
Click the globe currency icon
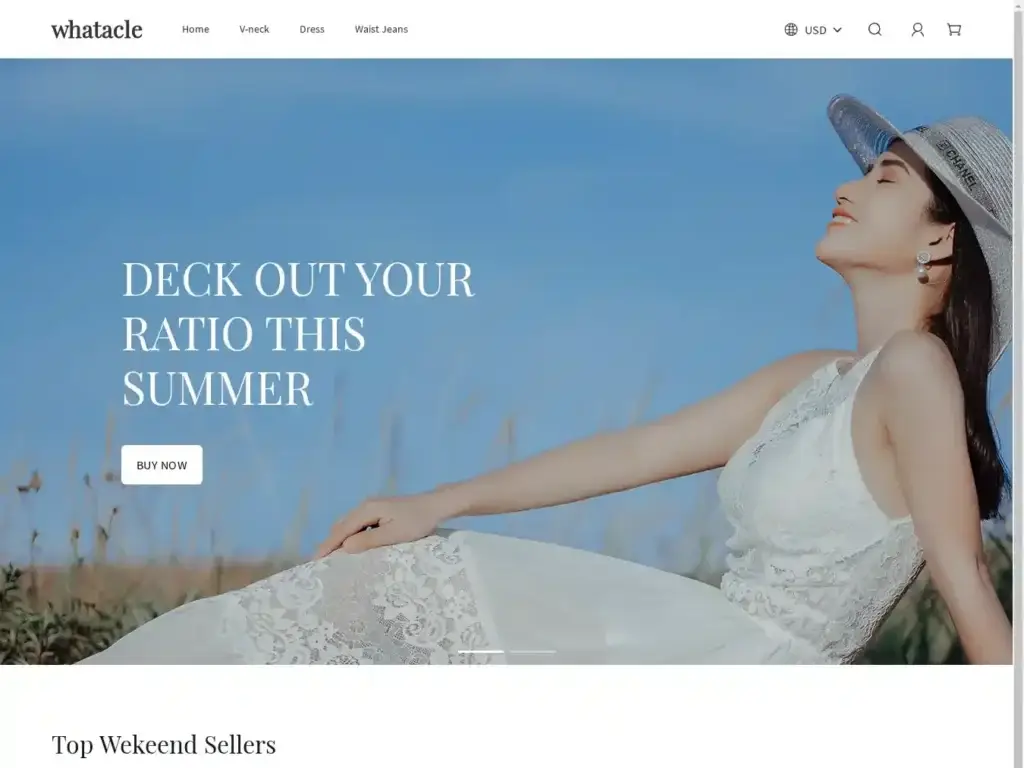pos(791,29)
